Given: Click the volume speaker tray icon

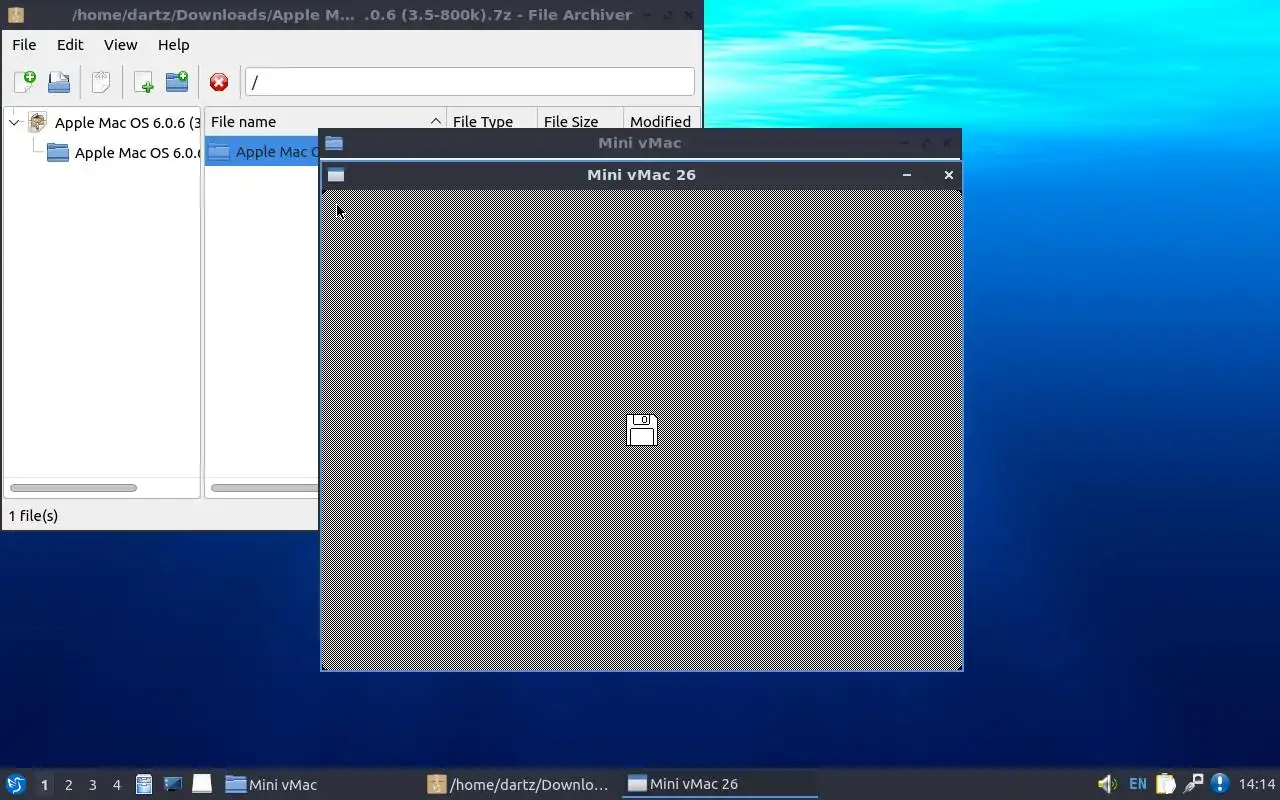Looking at the screenshot, I should 1107,784.
